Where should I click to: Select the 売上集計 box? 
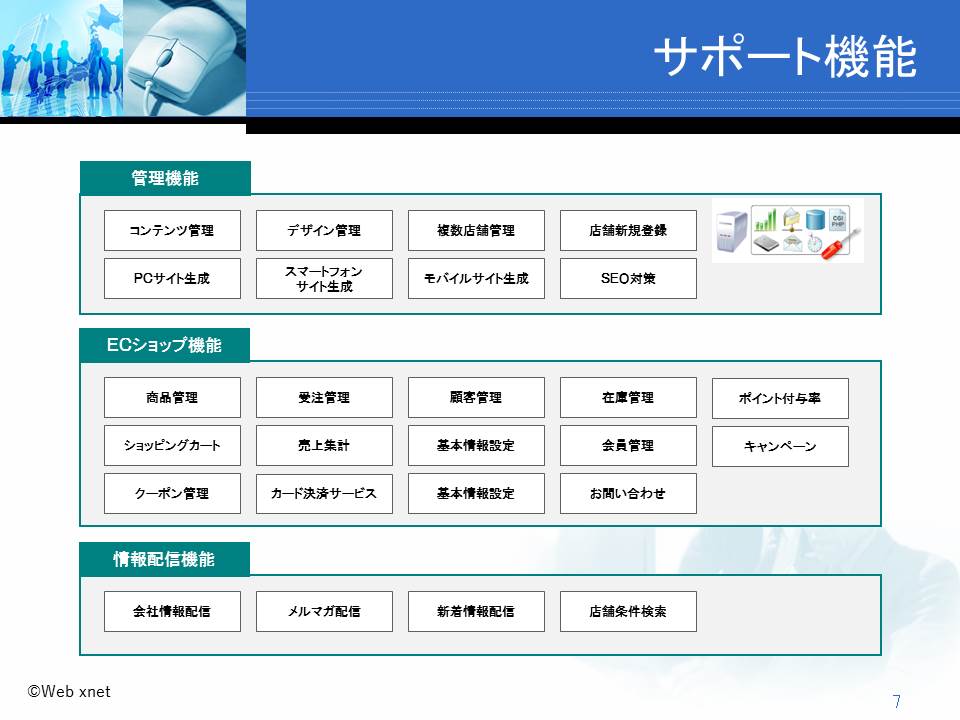point(324,445)
